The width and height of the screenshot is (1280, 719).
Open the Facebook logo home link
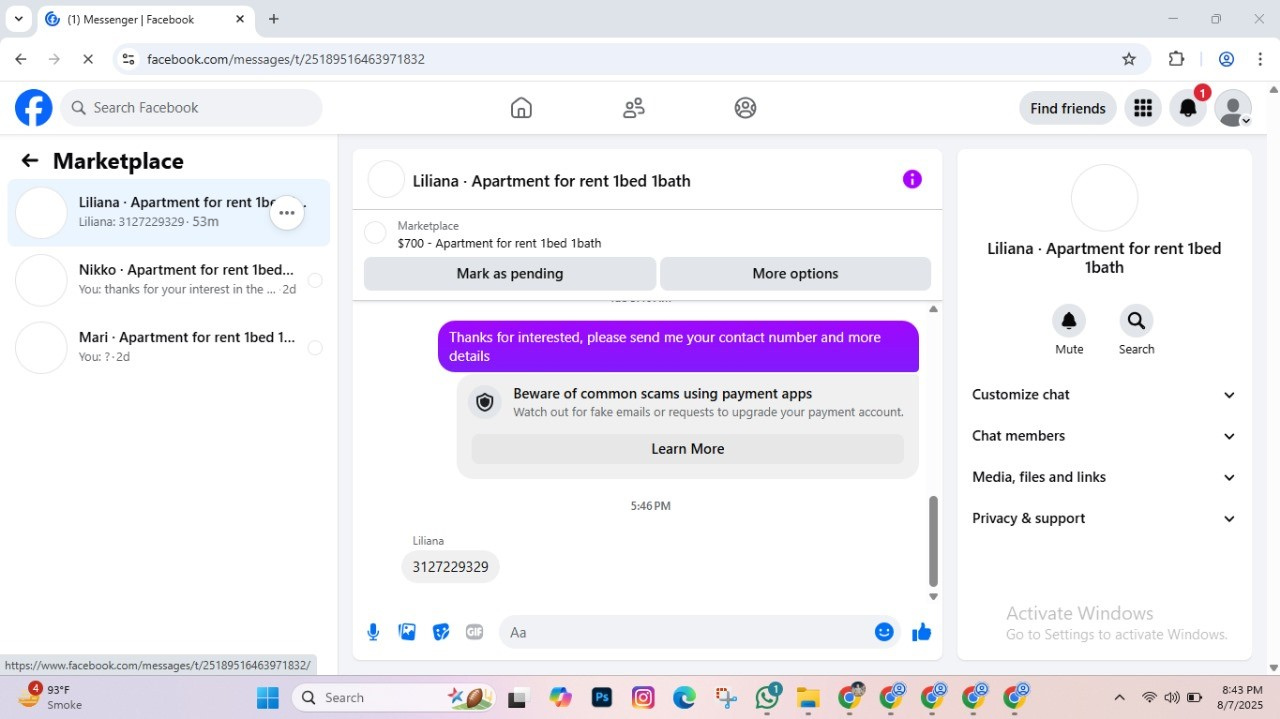pos(33,108)
